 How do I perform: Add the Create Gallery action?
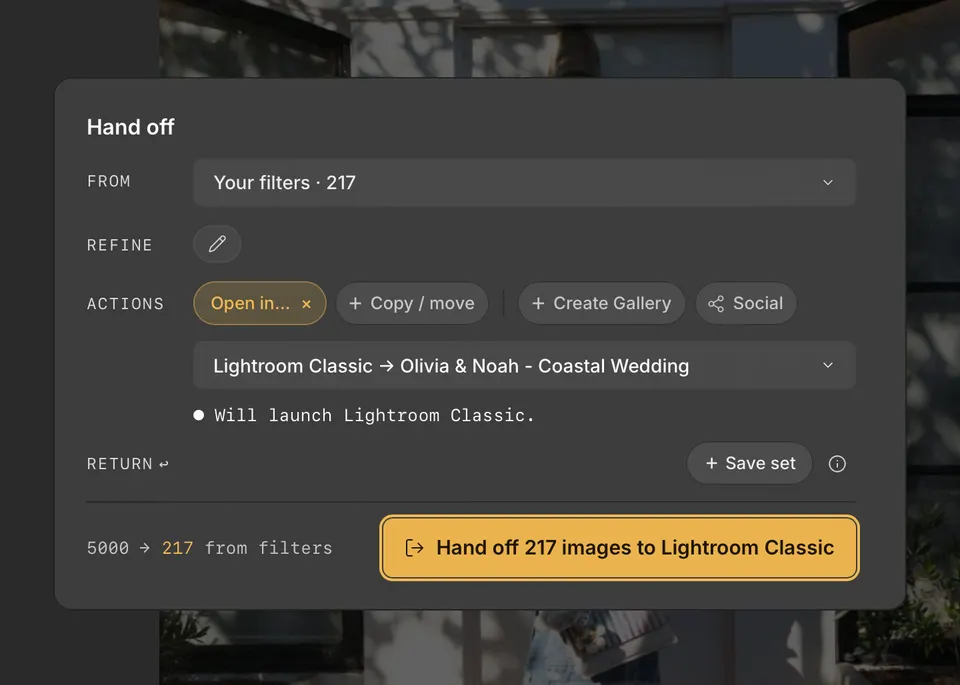(601, 303)
